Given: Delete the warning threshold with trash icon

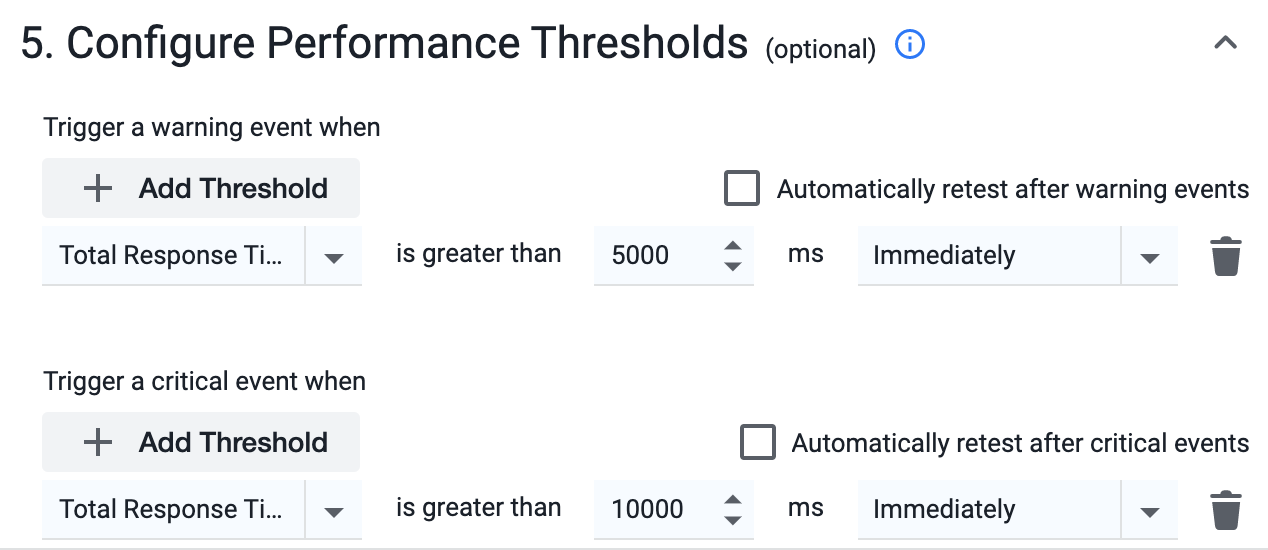Looking at the screenshot, I should pos(1226,256).
